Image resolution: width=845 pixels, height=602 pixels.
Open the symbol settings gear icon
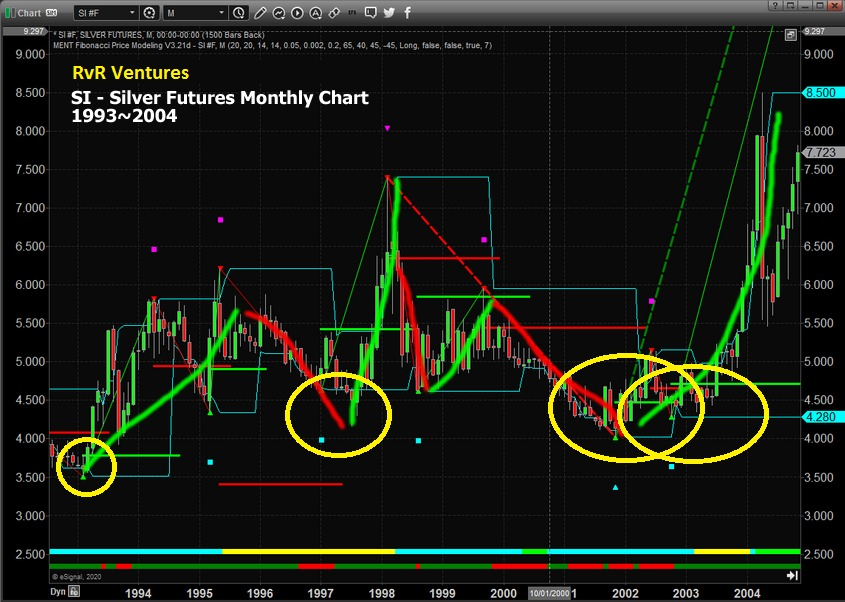tap(149, 13)
